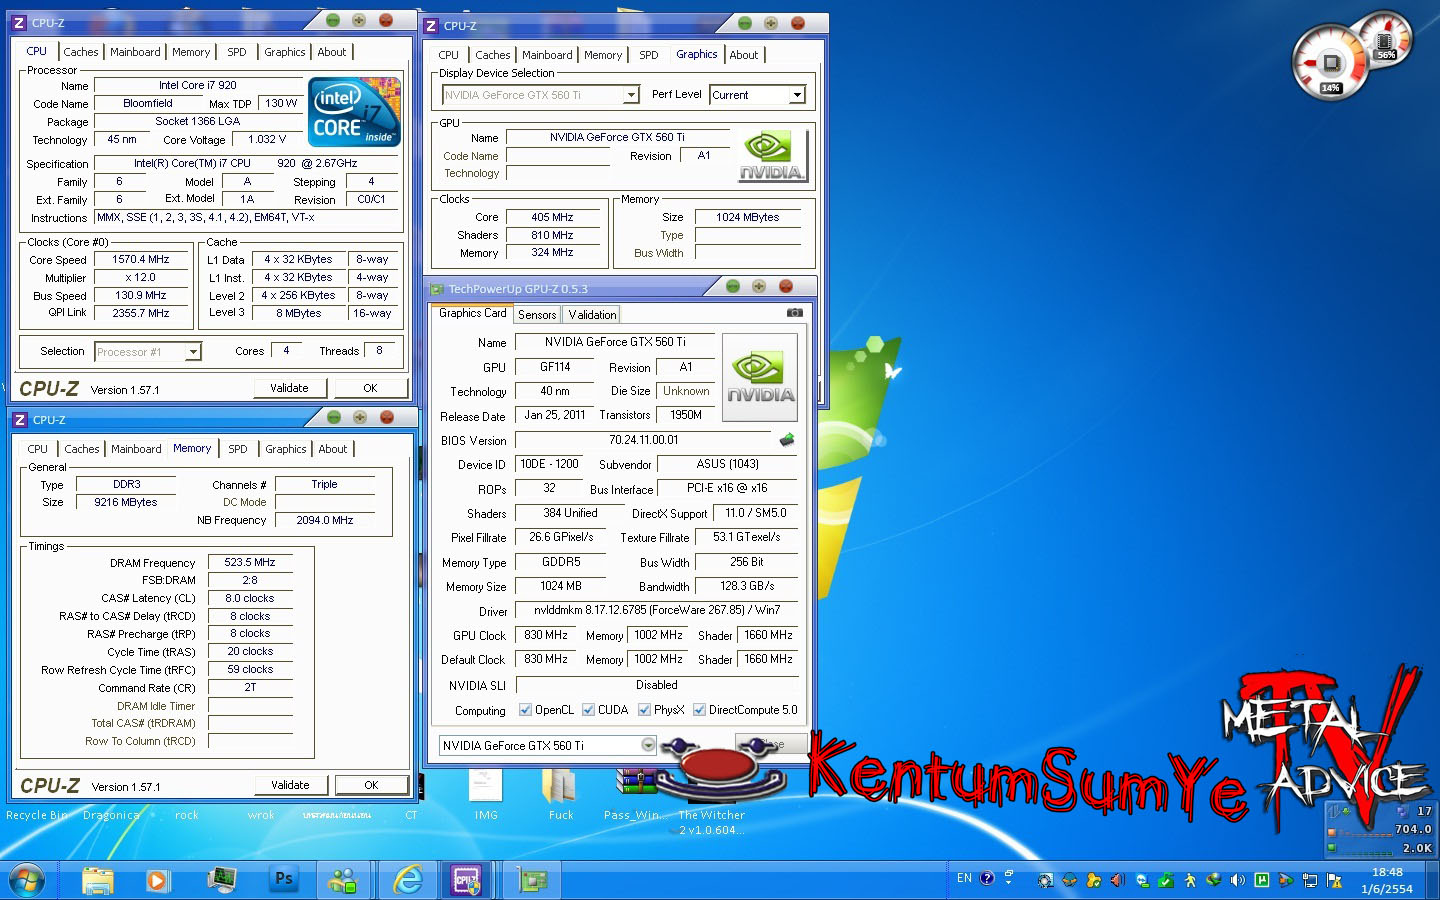1440x900 pixels.
Task: Toggle the CUDA checkbox
Action: (x=588, y=710)
